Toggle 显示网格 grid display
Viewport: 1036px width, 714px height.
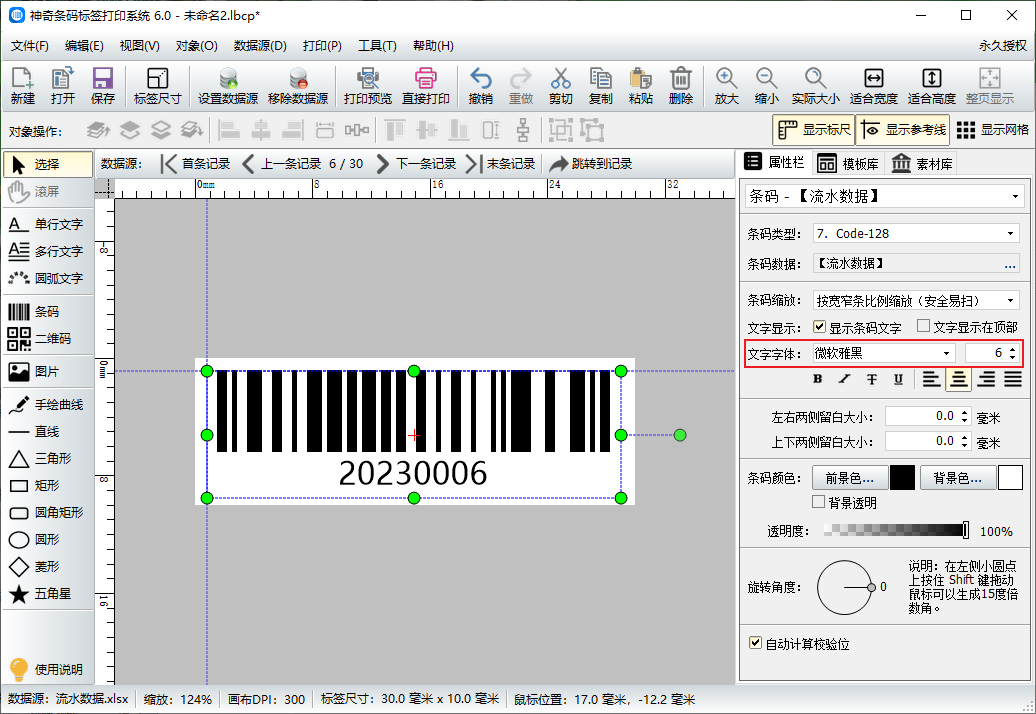992,129
